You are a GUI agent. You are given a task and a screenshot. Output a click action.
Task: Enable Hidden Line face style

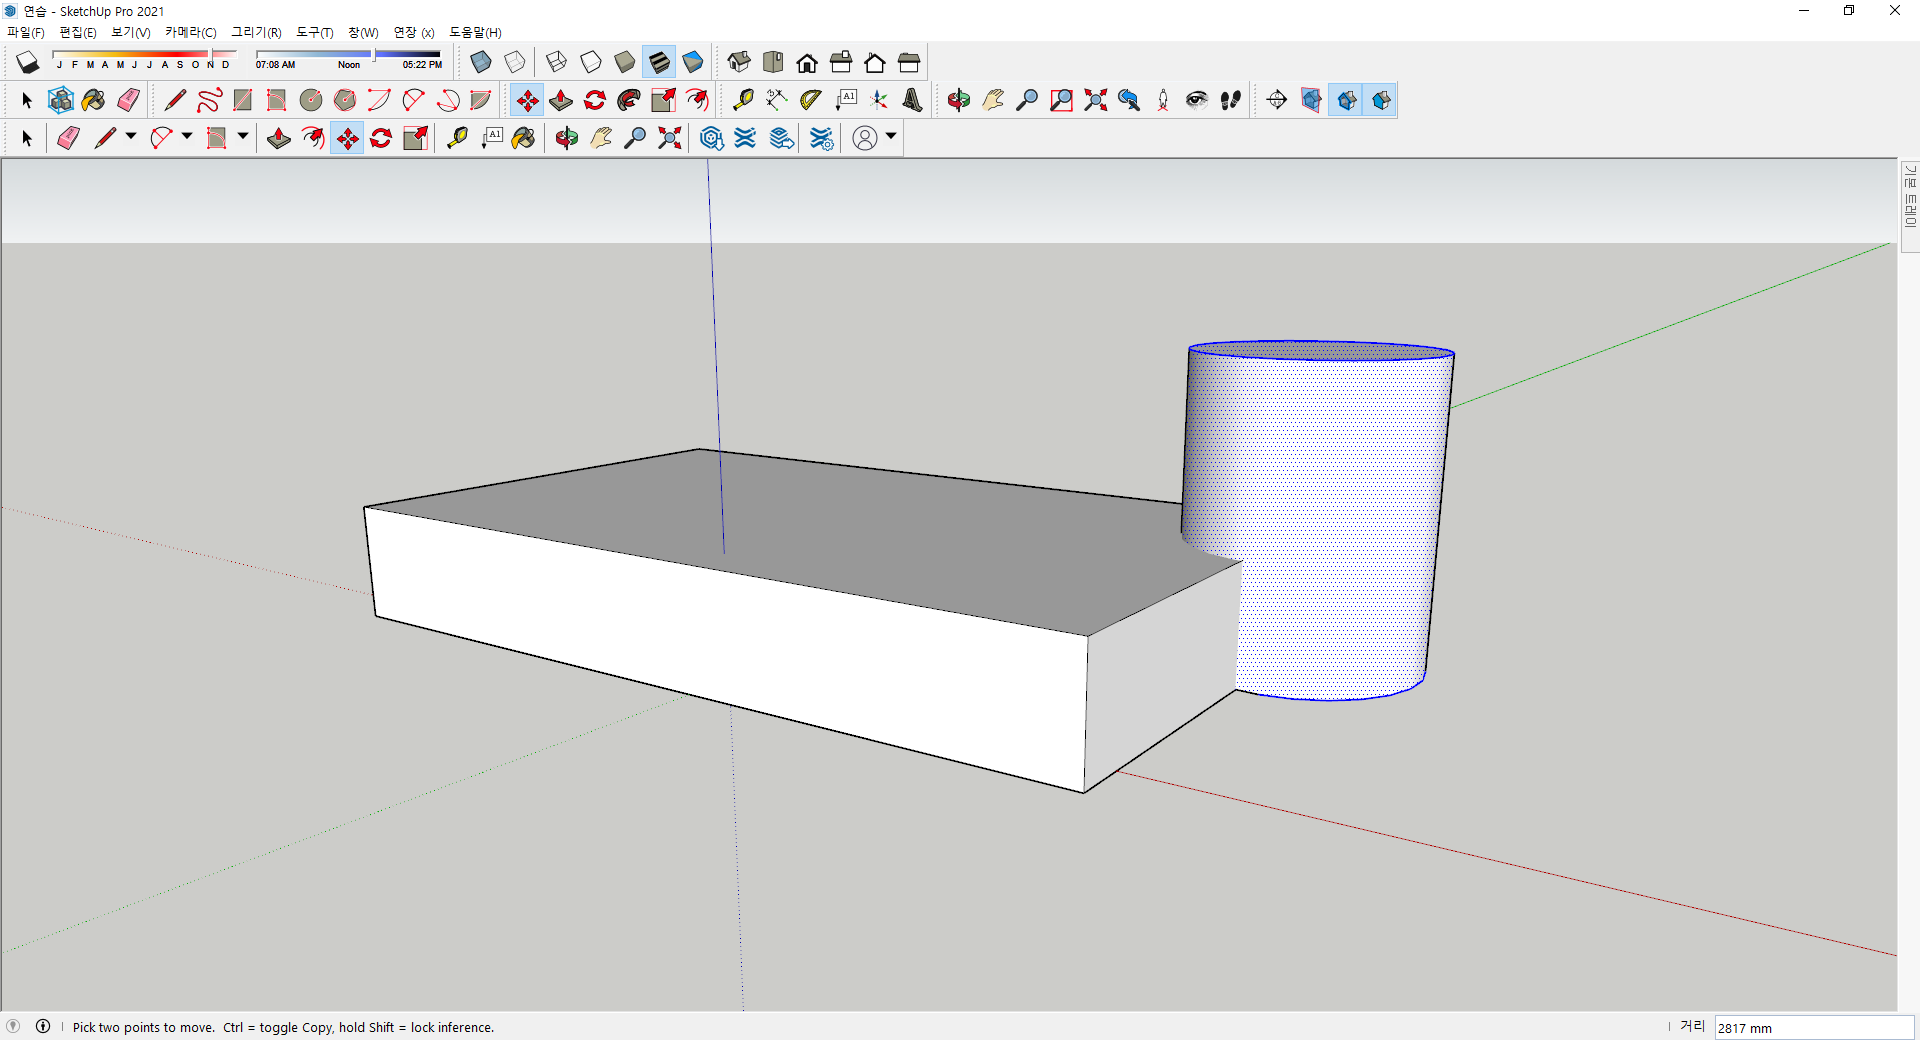click(591, 62)
